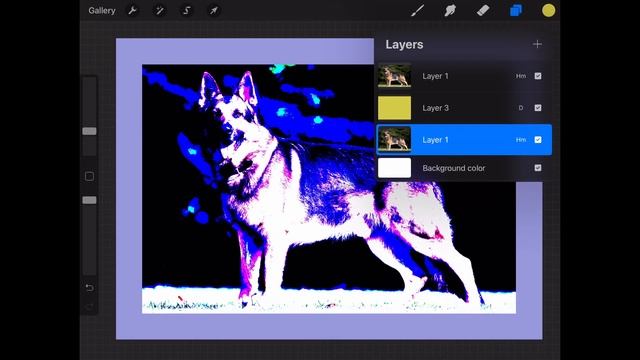Toggle visibility checkbox of Layer 3
Screen dimensions: 640x360
coord(538,108)
